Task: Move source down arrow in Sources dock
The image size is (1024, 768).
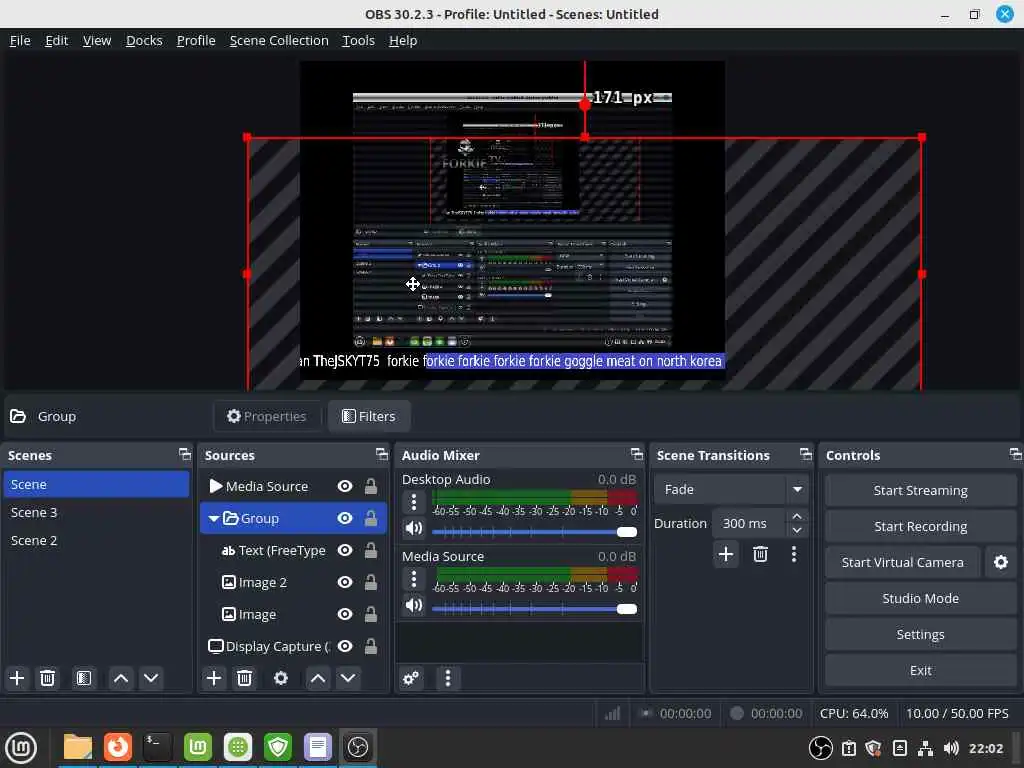Action: tap(348, 678)
